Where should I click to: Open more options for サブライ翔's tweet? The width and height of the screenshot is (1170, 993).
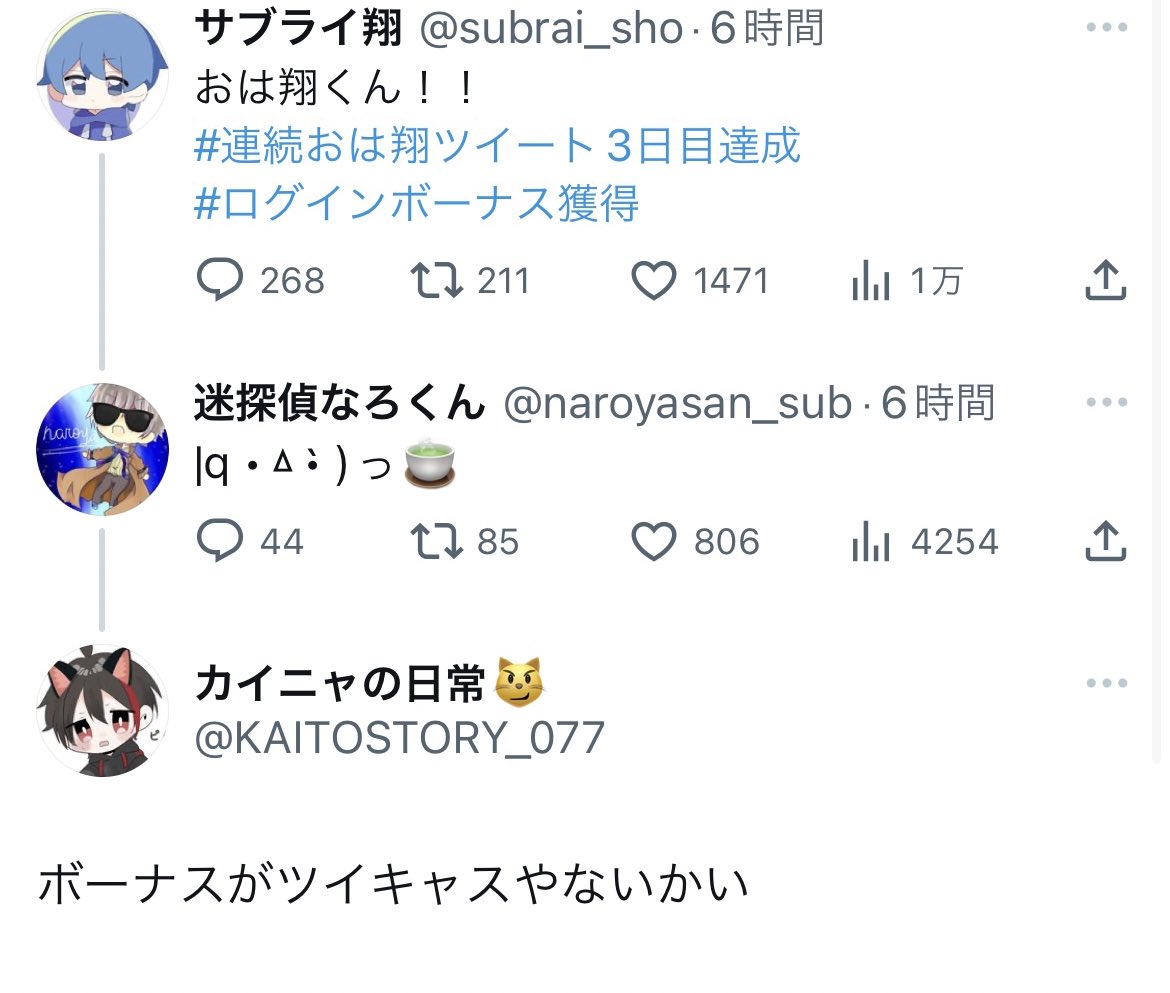(x=1107, y=27)
